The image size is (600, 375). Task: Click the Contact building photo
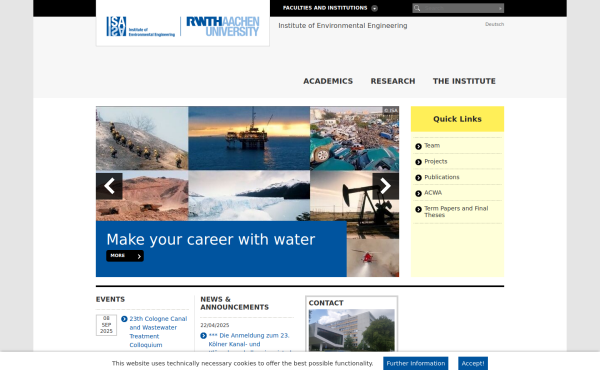[351, 330]
